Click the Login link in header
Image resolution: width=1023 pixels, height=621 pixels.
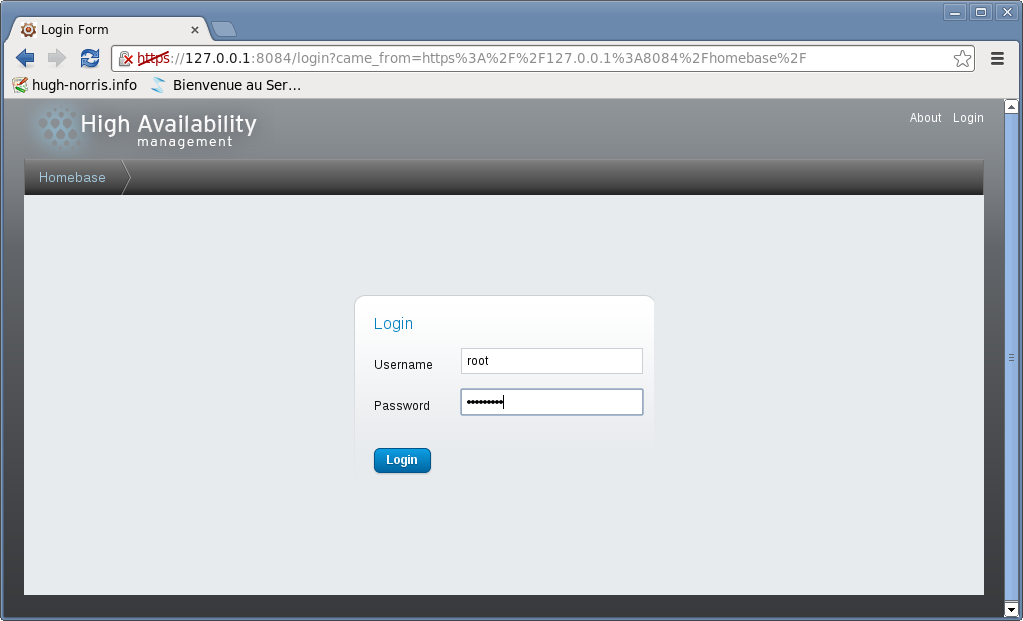click(x=968, y=118)
